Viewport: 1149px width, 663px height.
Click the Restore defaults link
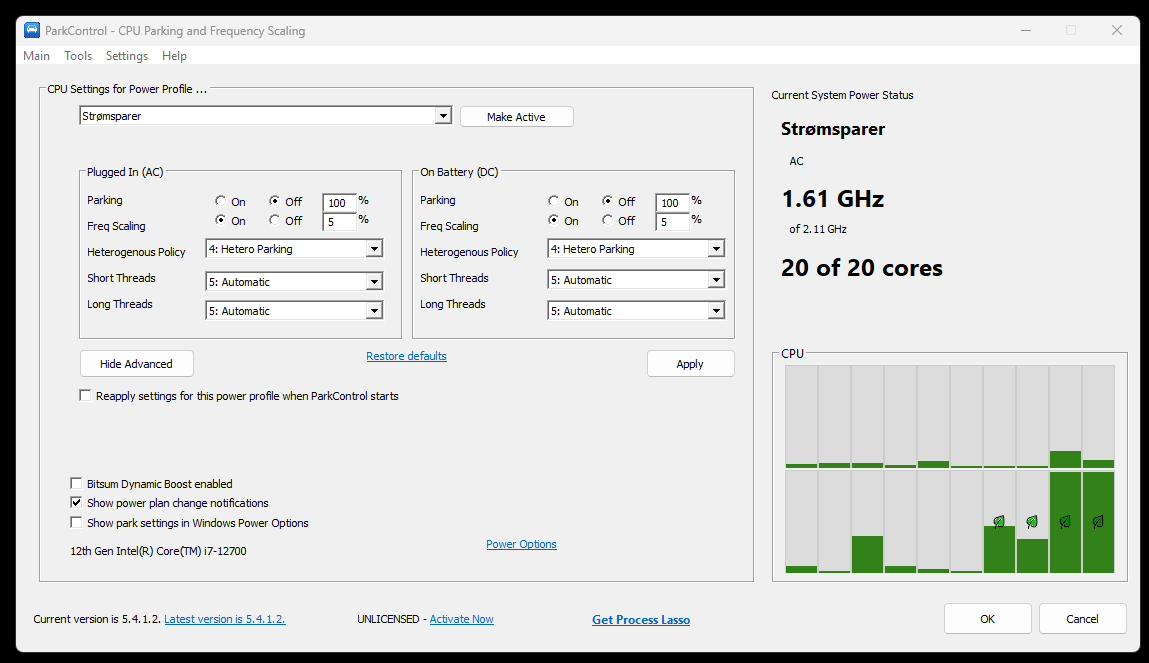coord(406,356)
